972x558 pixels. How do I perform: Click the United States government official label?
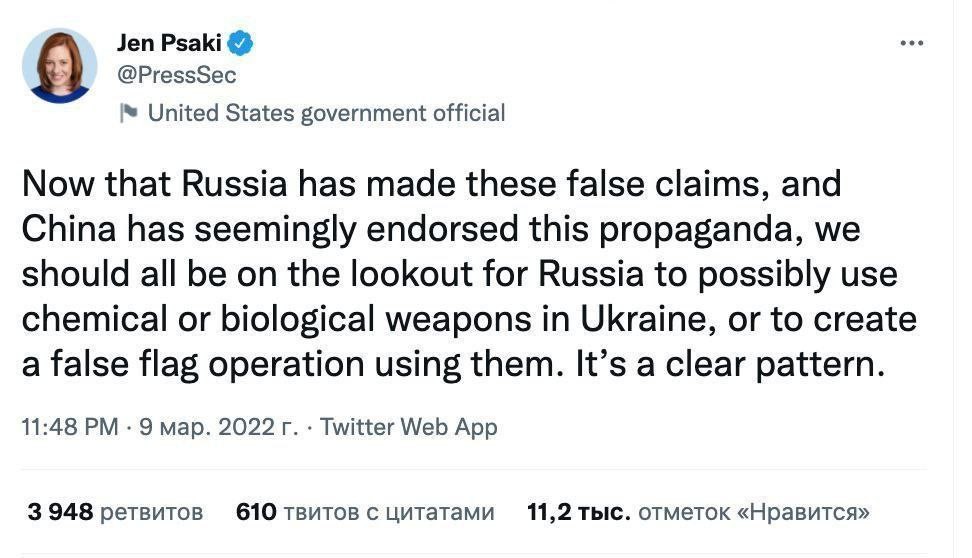point(326,113)
